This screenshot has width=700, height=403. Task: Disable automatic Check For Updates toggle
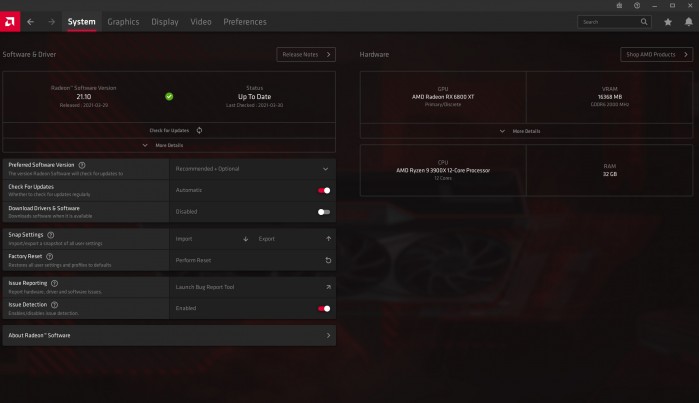coord(324,190)
